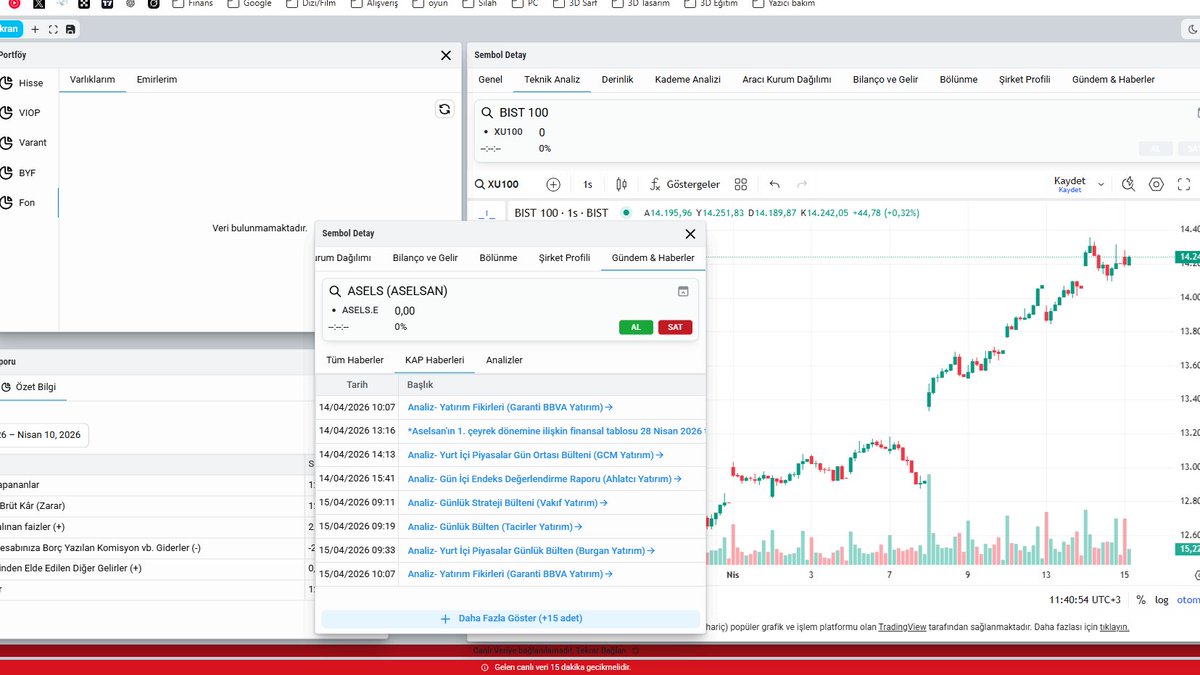Click the report date range field
The image size is (1200, 675).
point(42,435)
